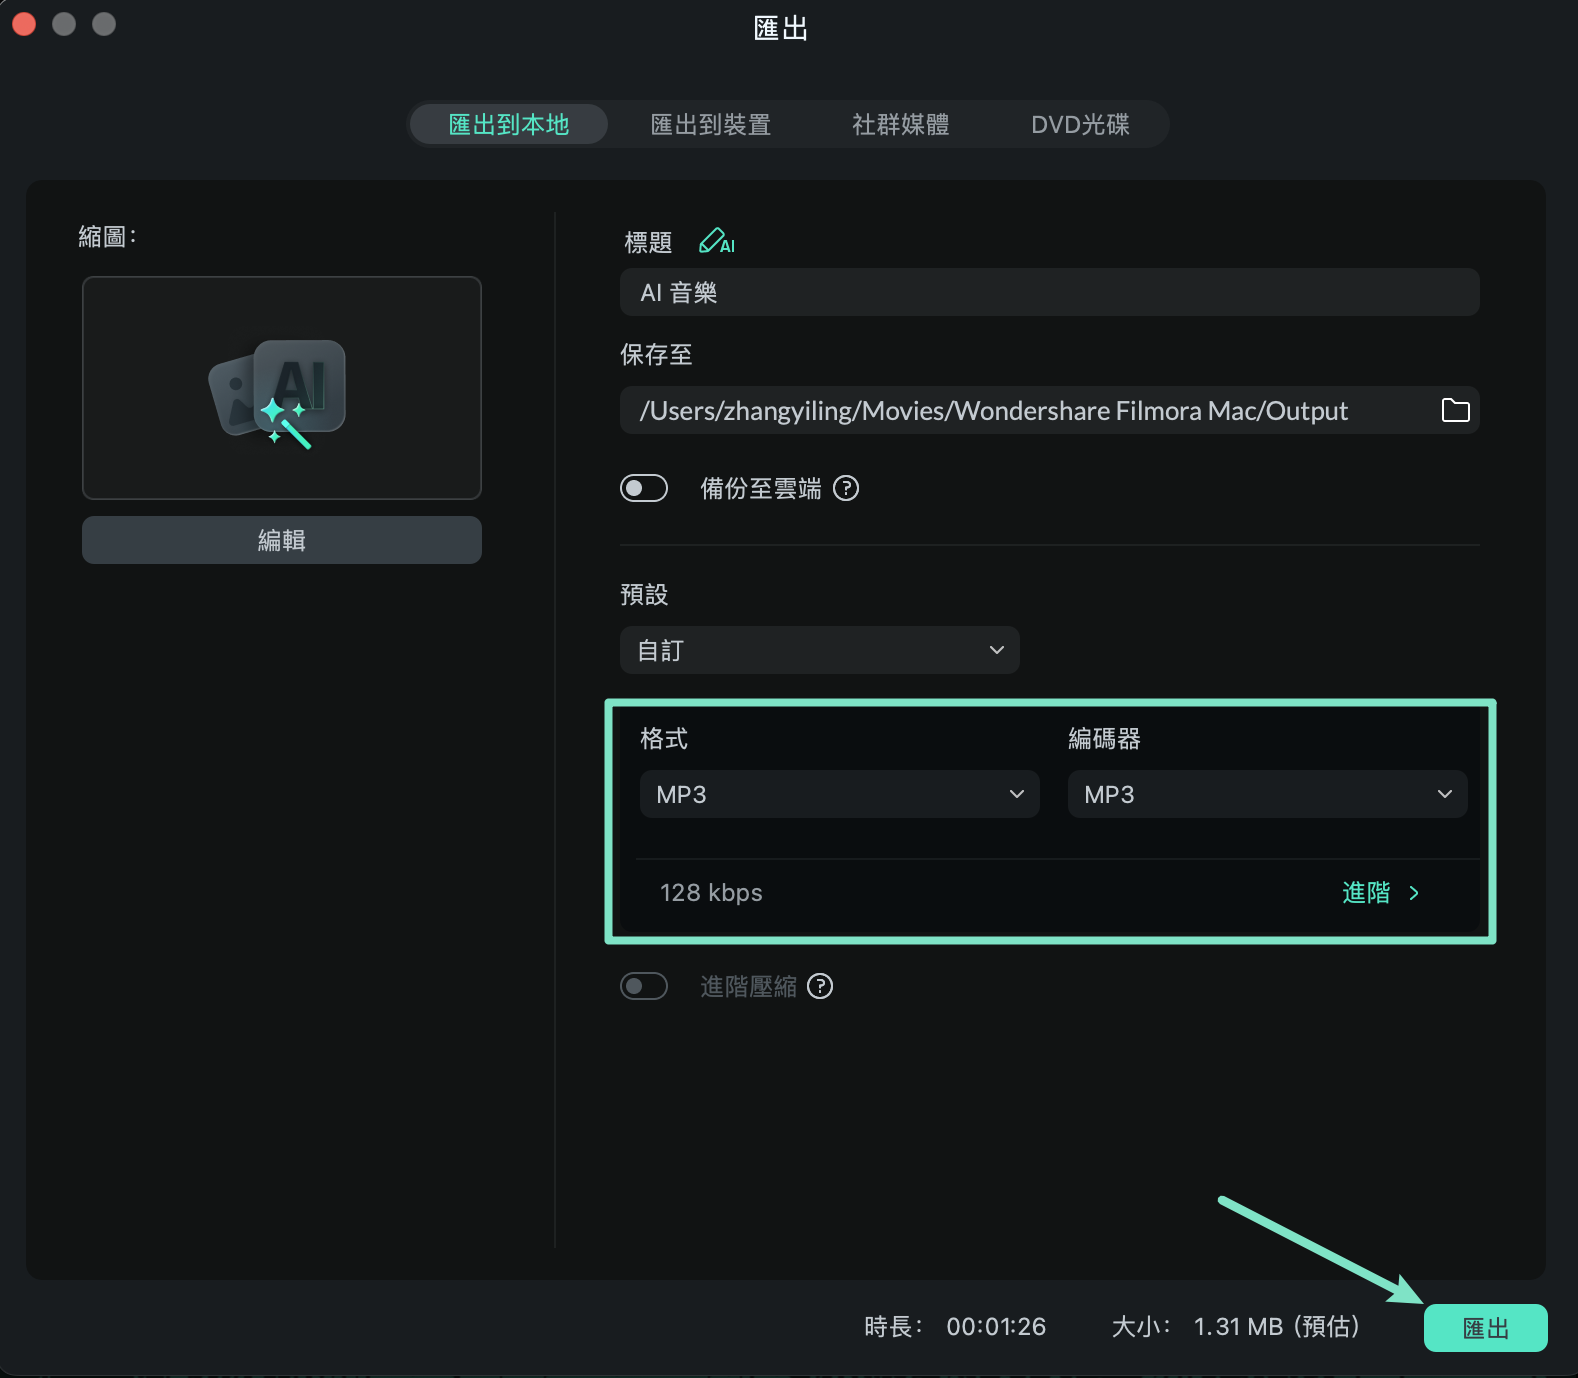Click help icon next to 進階壓縮
The width and height of the screenshot is (1578, 1378).
tap(820, 986)
